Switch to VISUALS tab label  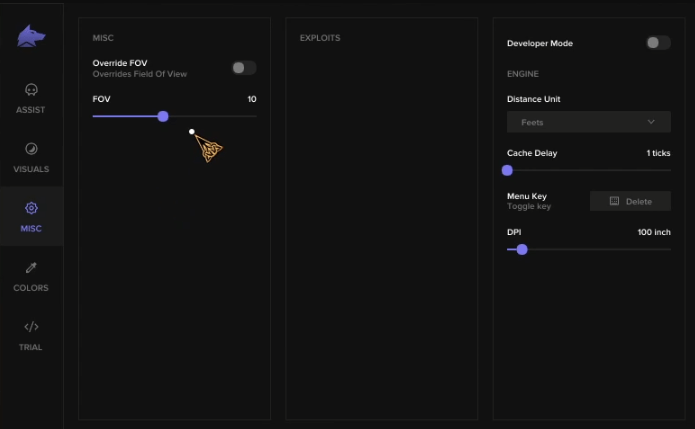pyautogui.click(x=31, y=169)
